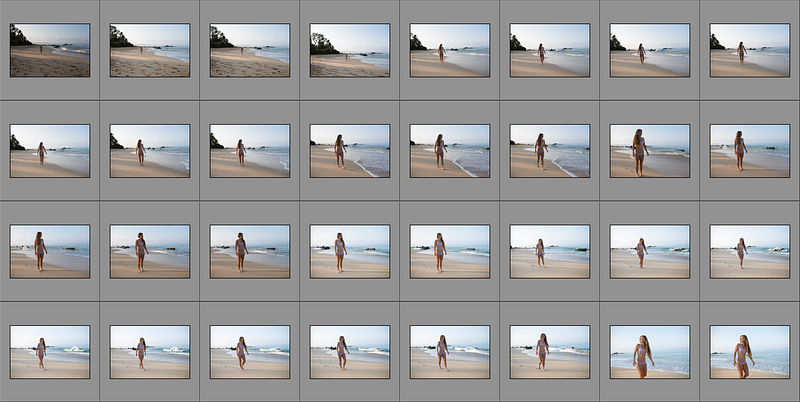800x402 pixels.
Task: Pick the third thumbnail in the top row
Action: click(x=250, y=50)
